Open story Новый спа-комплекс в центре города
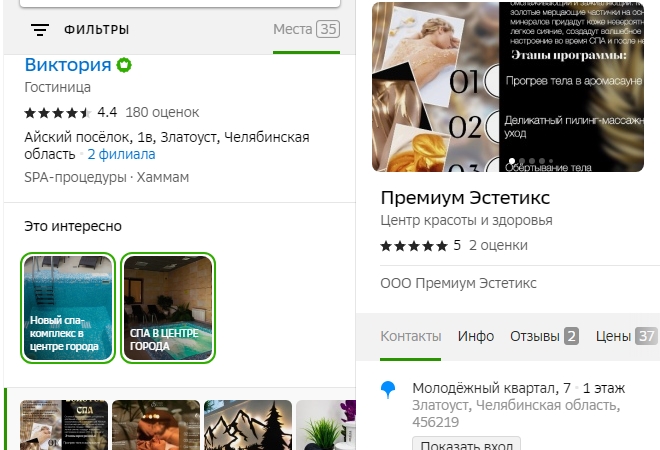The image size is (660, 450). pyautogui.click(x=67, y=308)
